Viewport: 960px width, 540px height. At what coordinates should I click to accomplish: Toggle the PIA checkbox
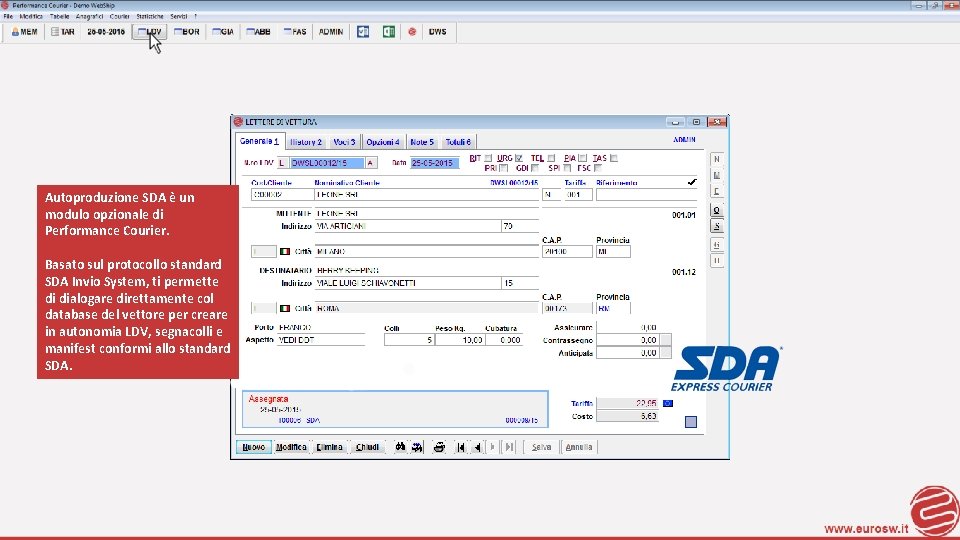tap(583, 159)
